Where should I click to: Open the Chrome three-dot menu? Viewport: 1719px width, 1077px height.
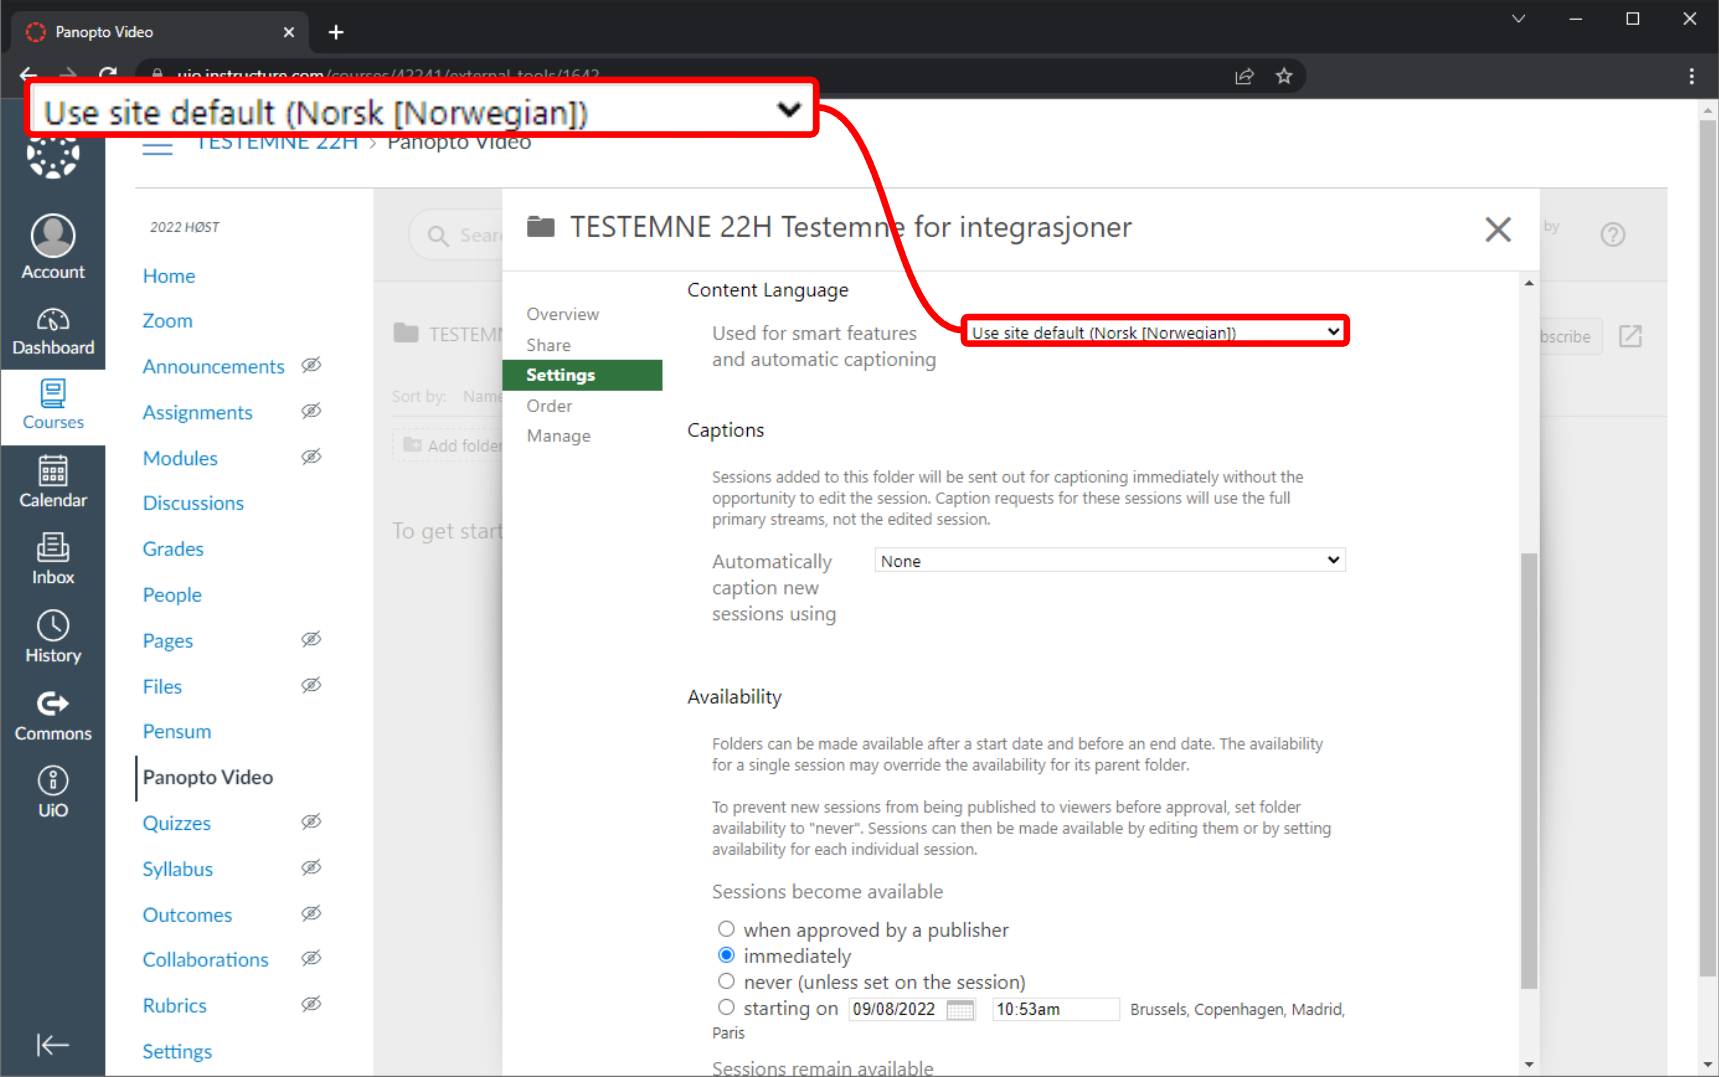click(1691, 76)
